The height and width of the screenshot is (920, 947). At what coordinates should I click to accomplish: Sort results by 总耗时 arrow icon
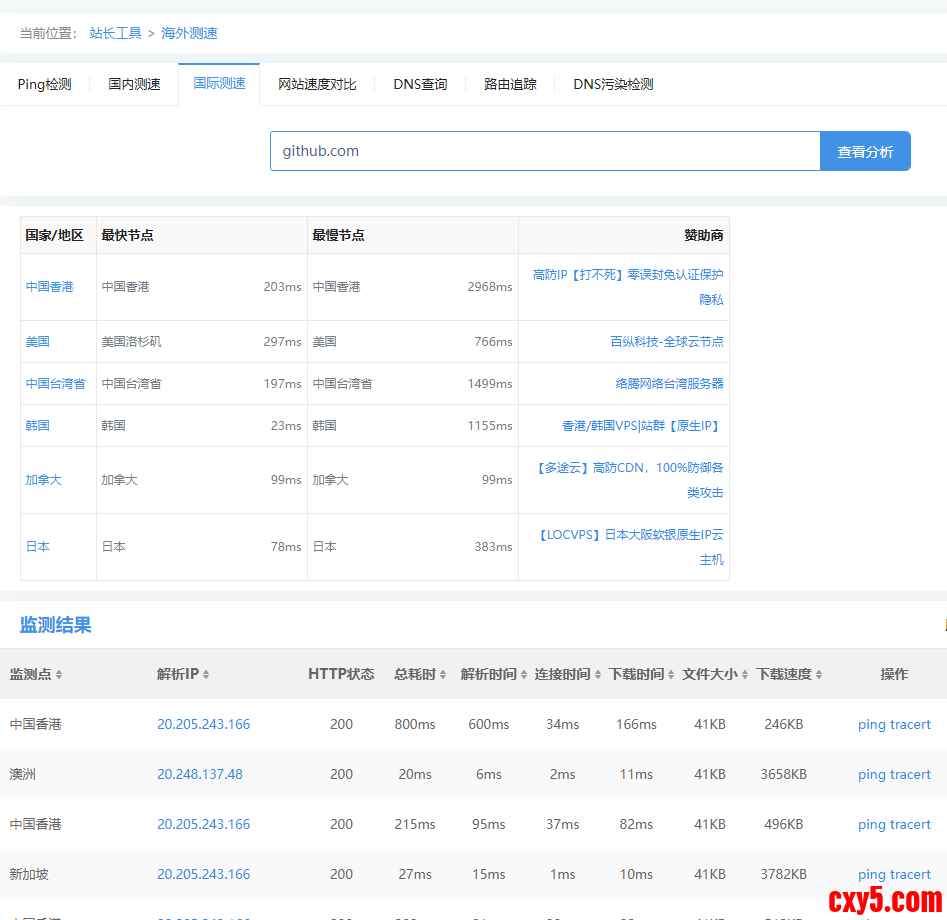443,675
